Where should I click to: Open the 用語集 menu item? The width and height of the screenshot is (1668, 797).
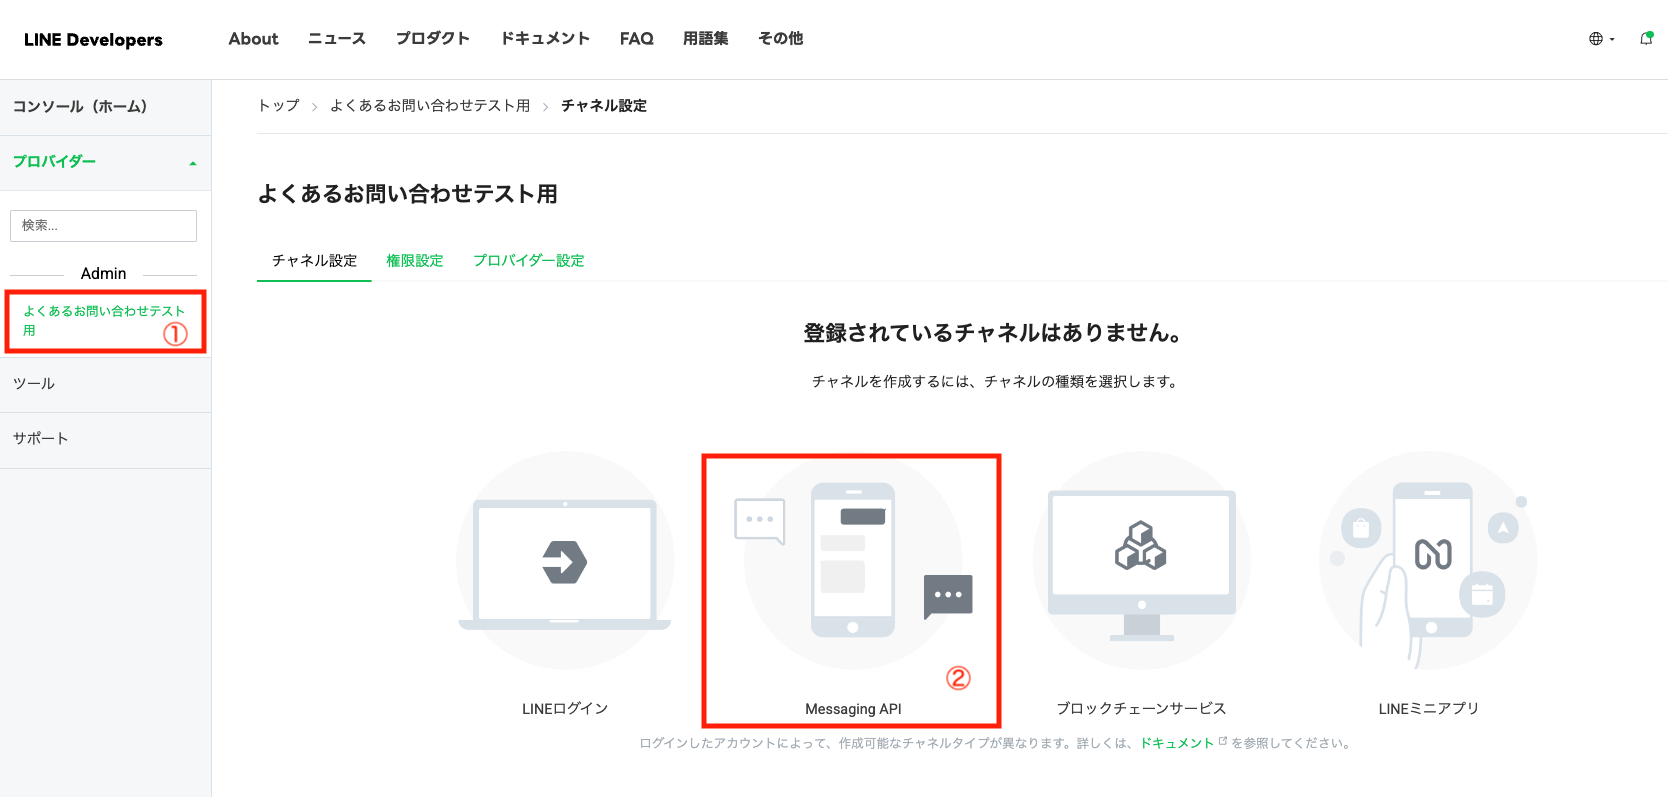[706, 39]
